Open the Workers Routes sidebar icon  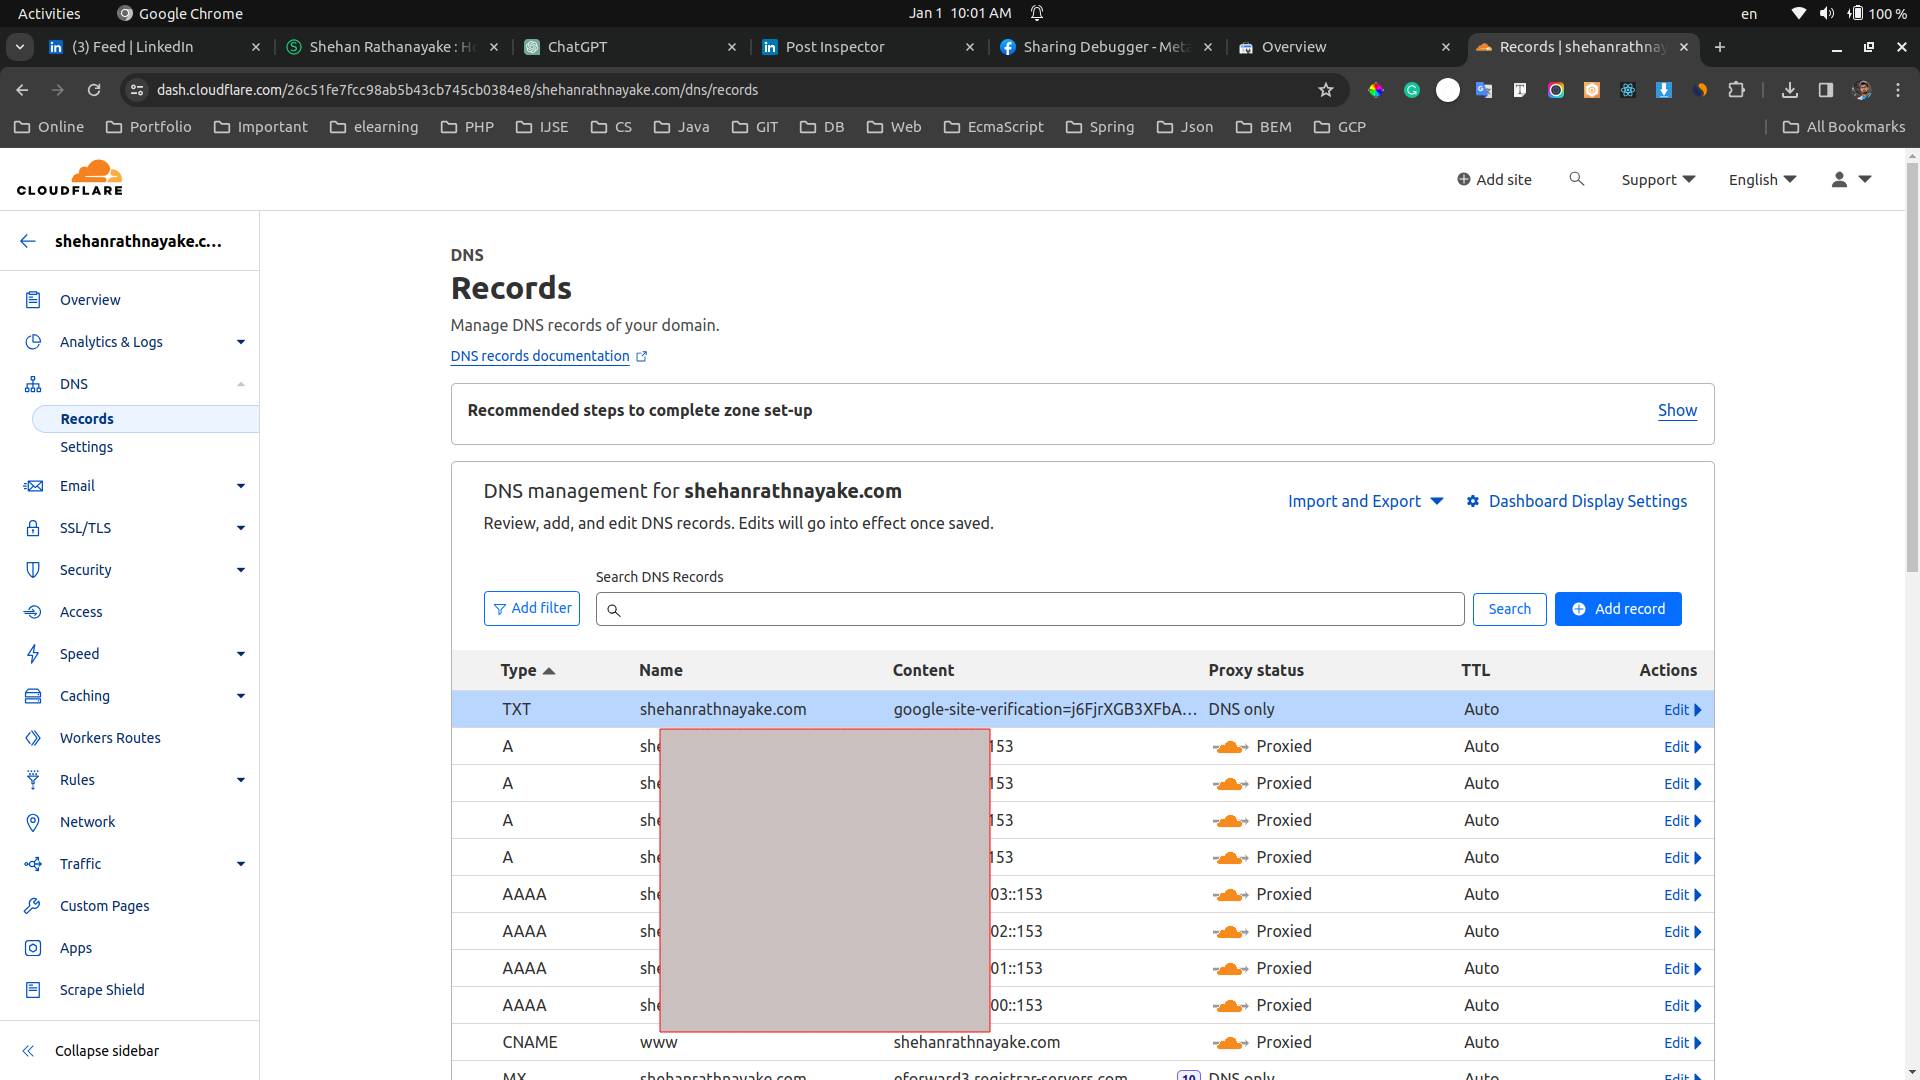tap(33, 738)
